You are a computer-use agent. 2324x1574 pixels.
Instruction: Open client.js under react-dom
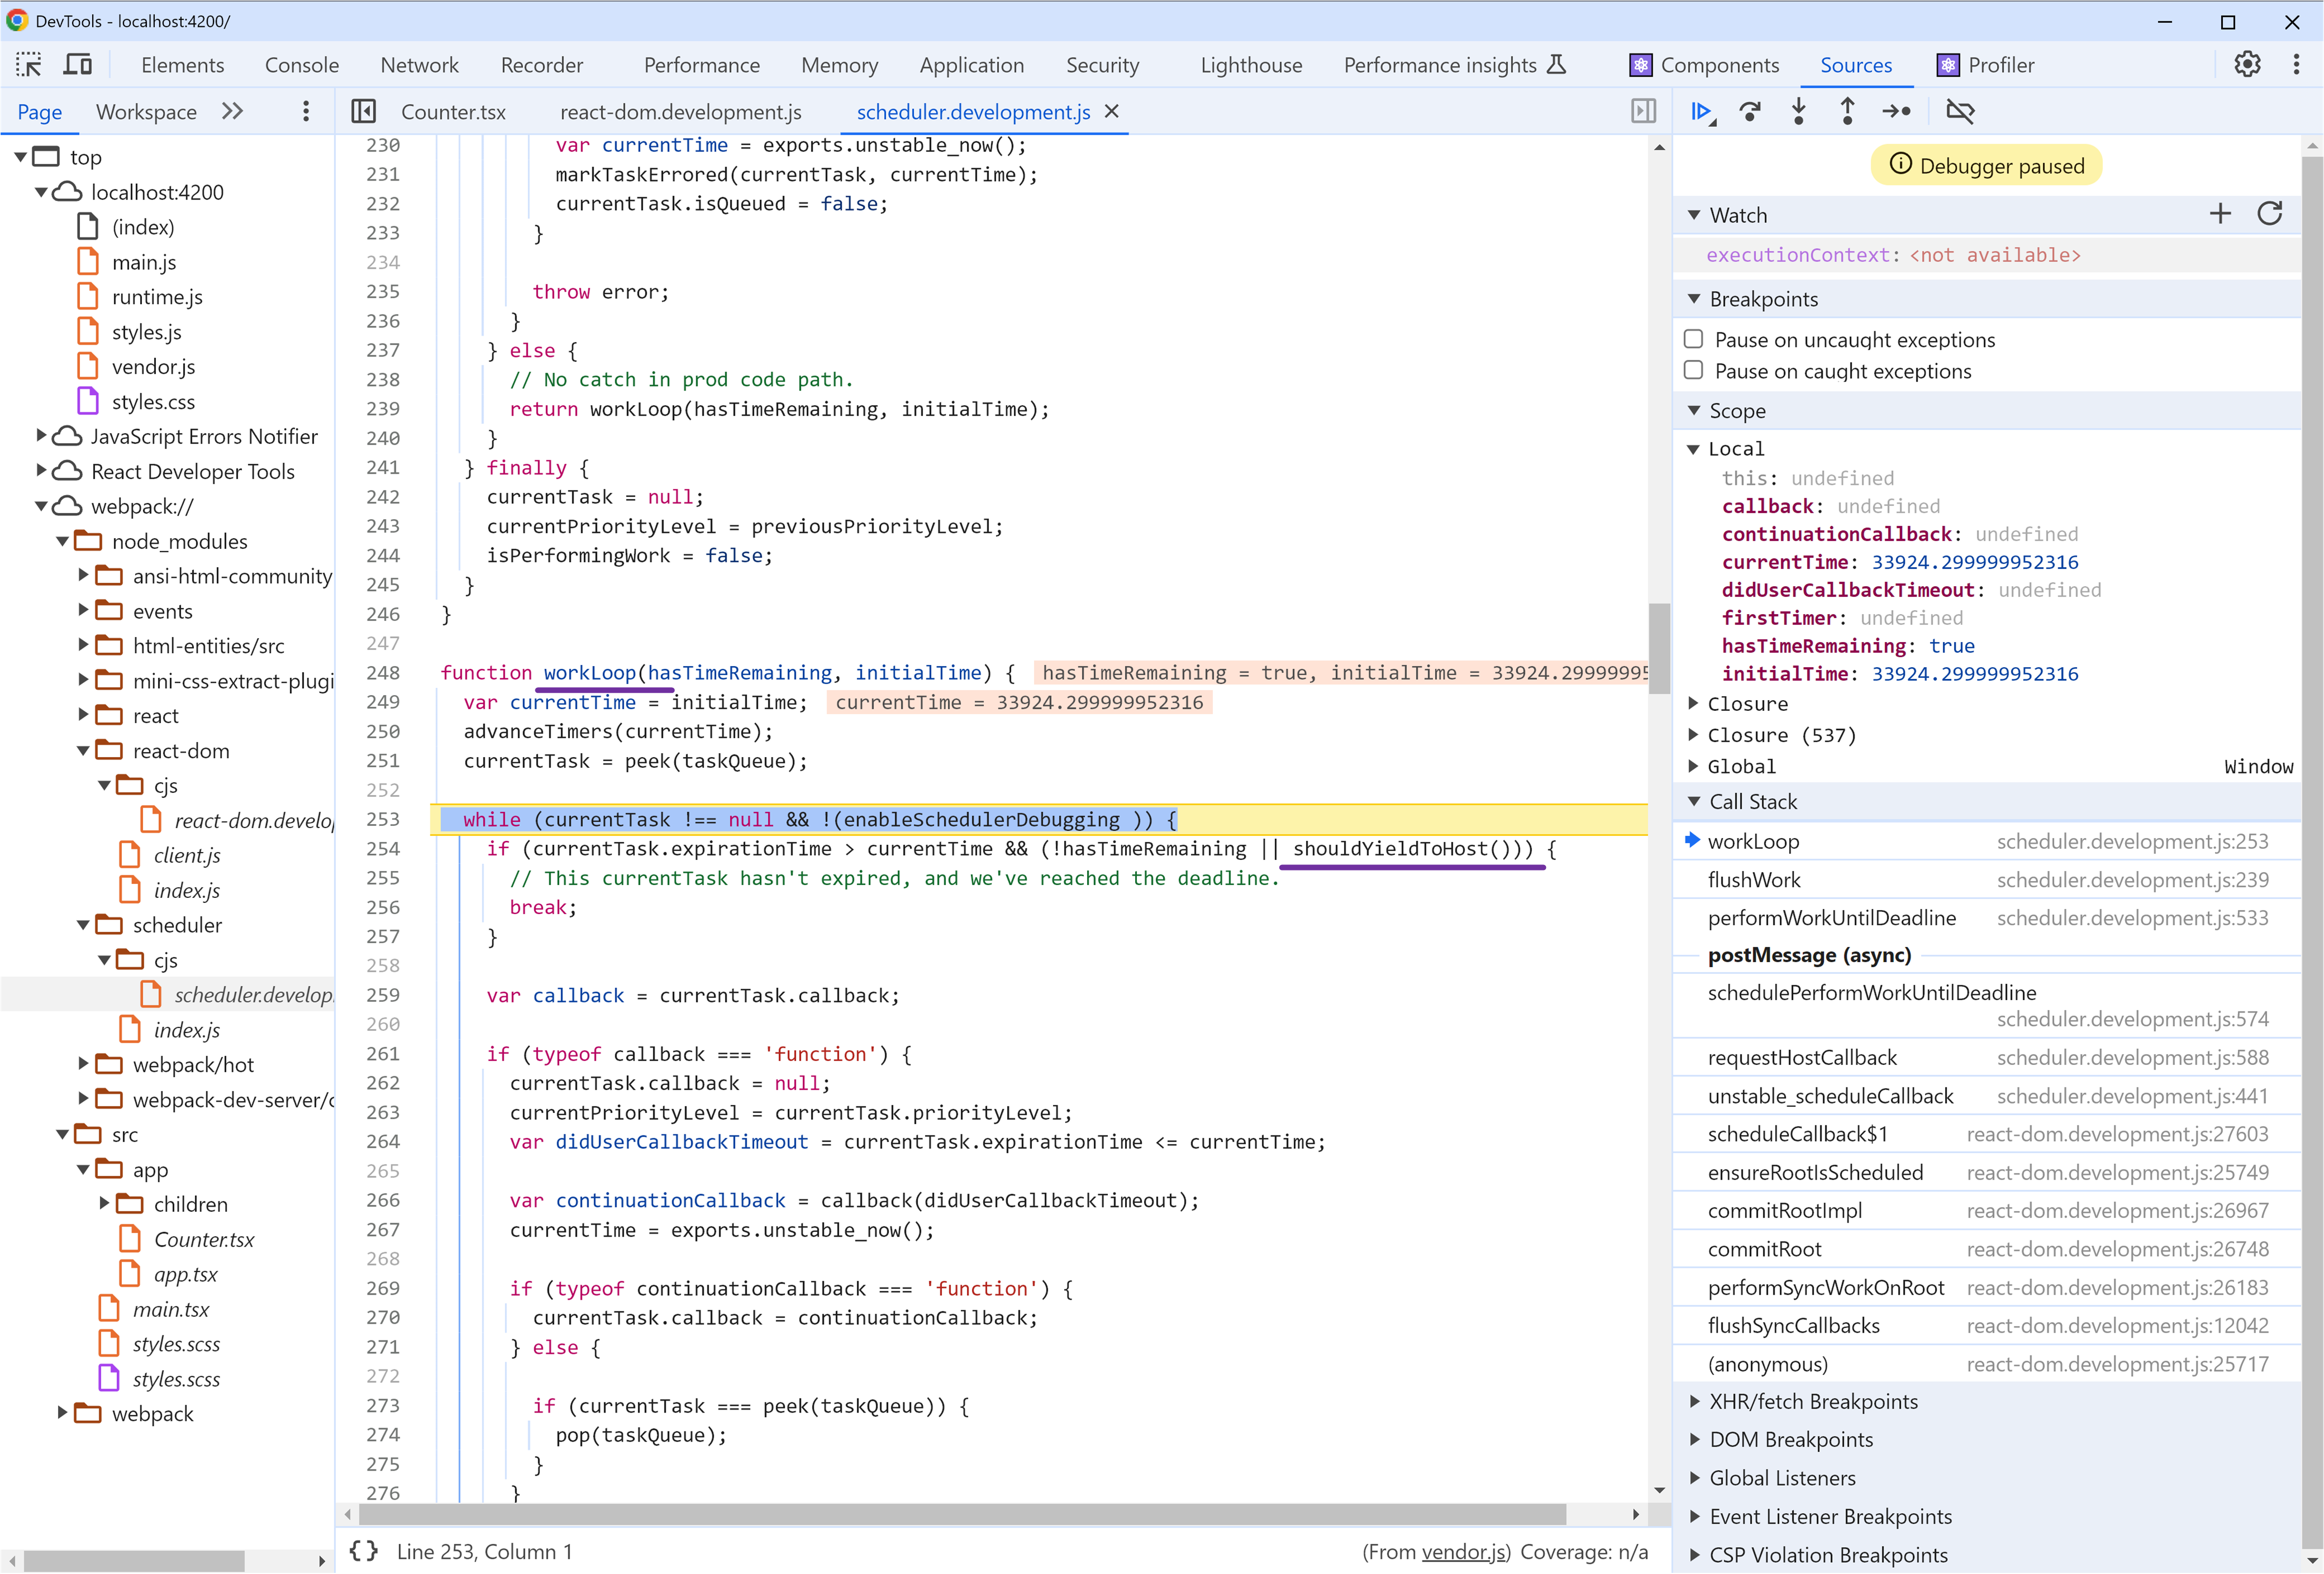187,856
